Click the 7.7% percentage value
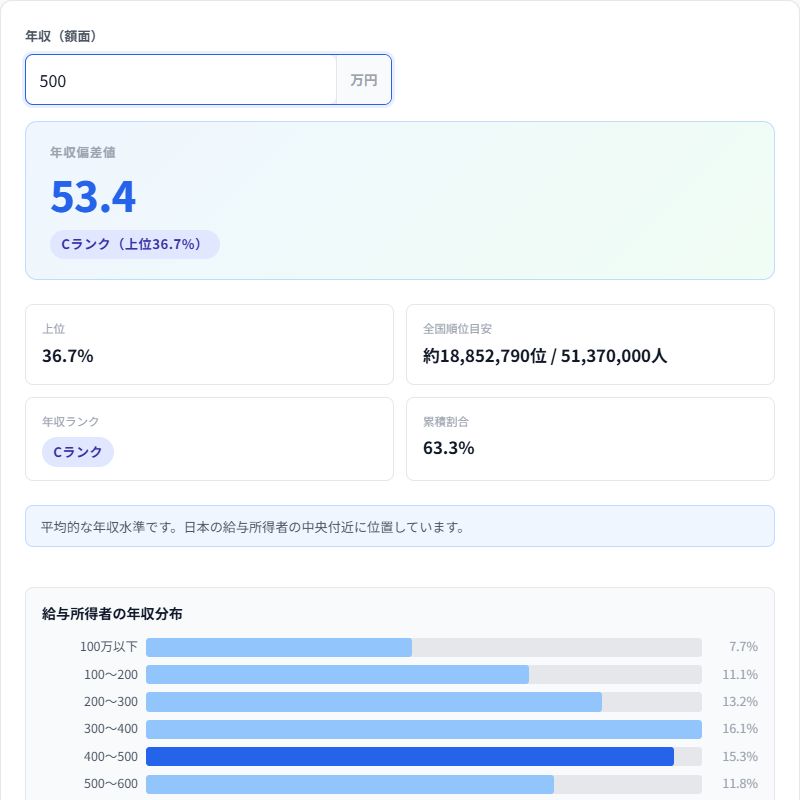 (743, 647)
